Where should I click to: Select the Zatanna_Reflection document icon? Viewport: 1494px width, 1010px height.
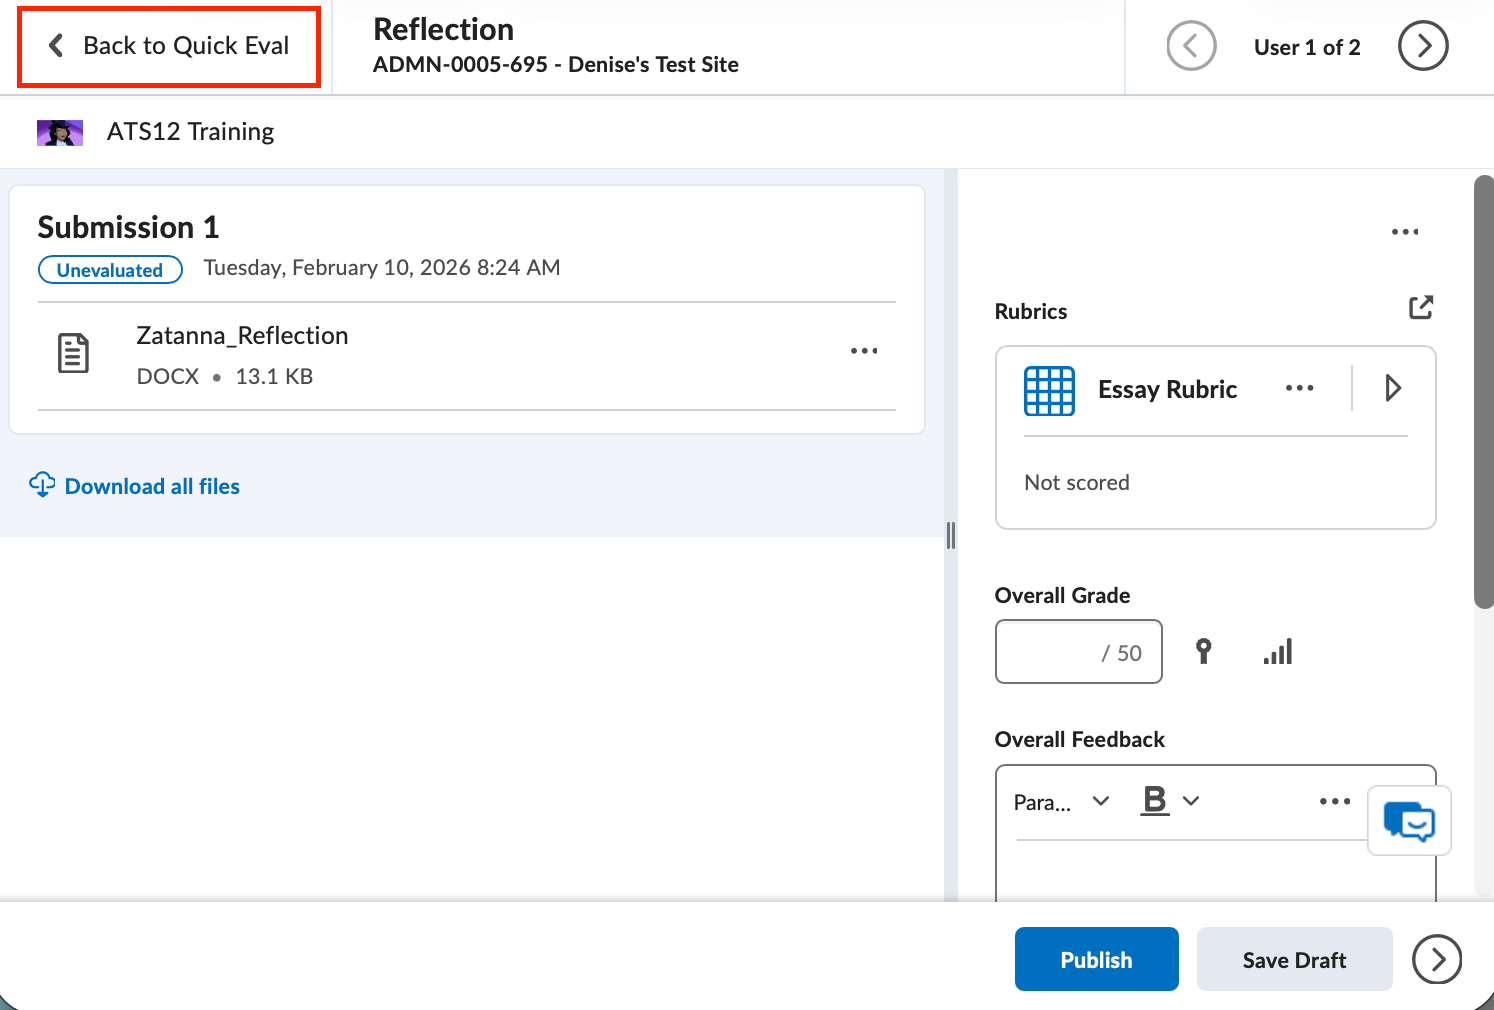pos(72,352)
